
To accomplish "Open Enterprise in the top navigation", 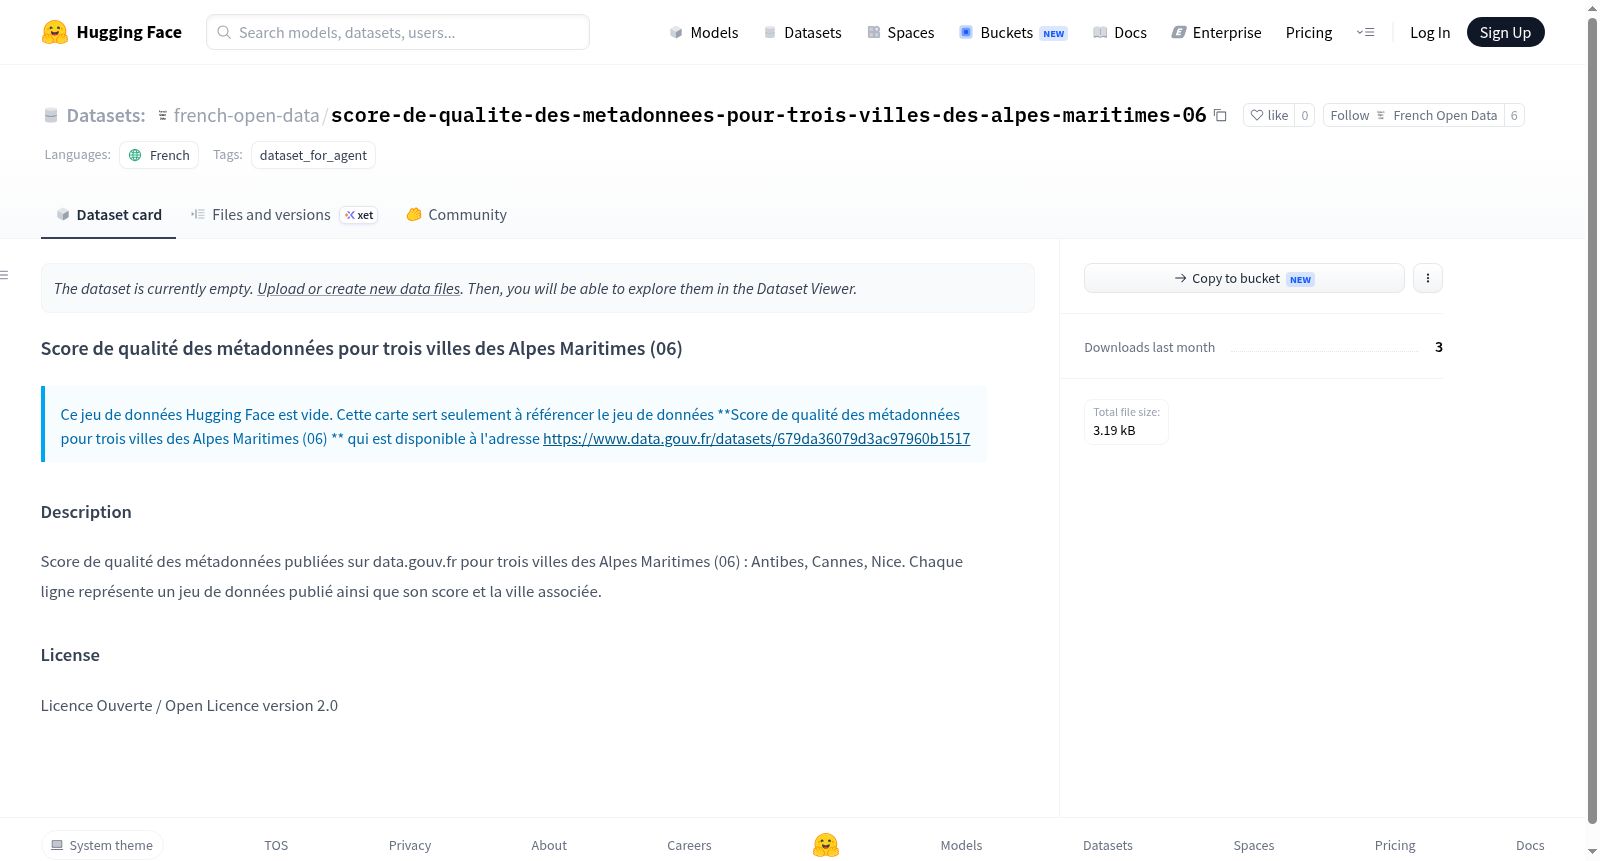I will tap(1216, 32).
